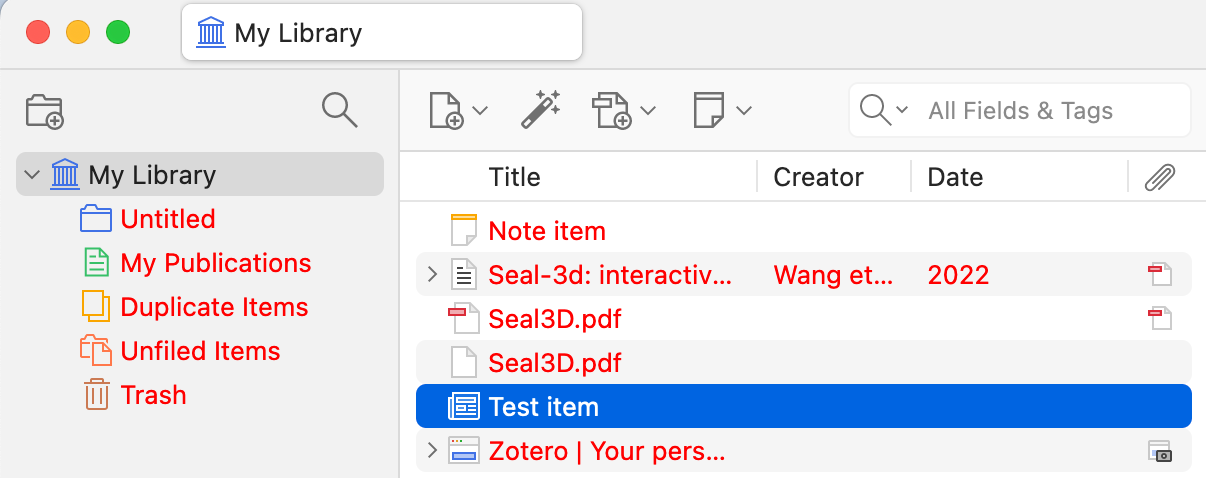Open the search mode dropdown arrow

902,110
